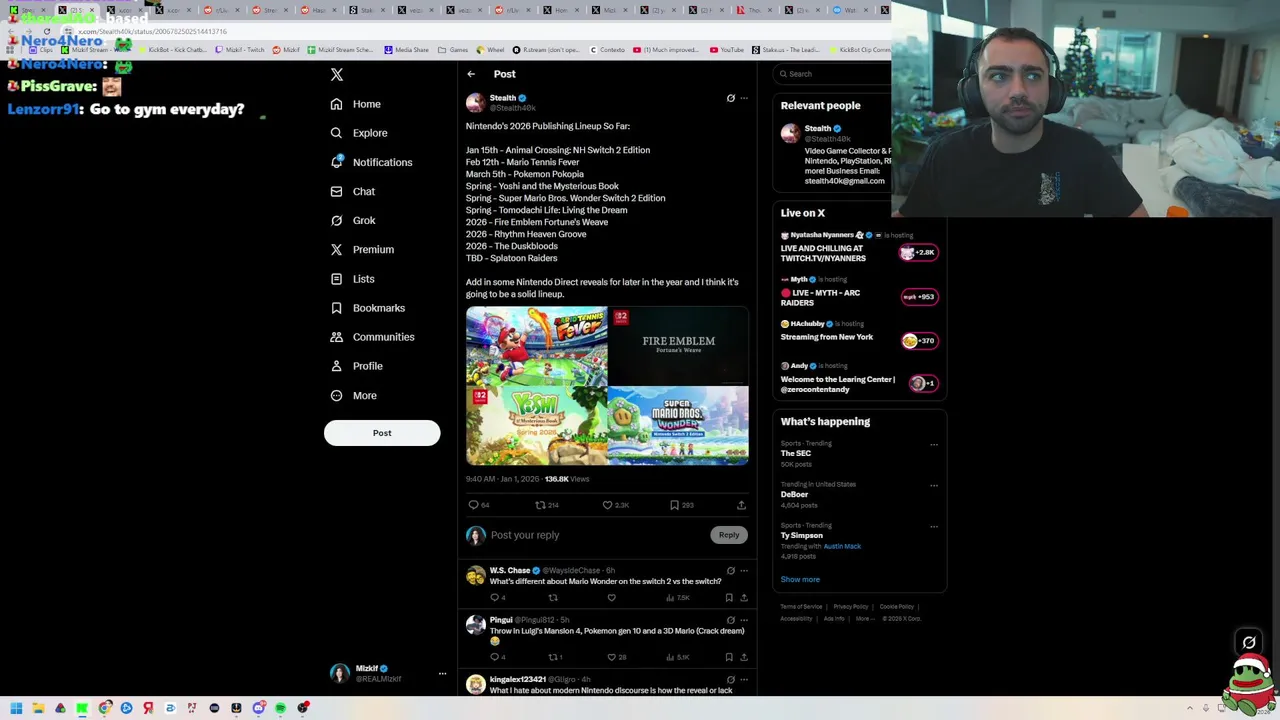Like W.S. Chase's comment
Image resolution: width=1280 pixels, height=720 pixels.
pyautogui.click(x=611, y=597)
